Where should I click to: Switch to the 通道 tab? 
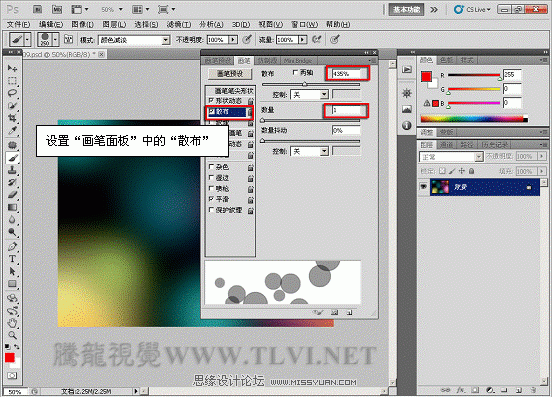(446, 145)
